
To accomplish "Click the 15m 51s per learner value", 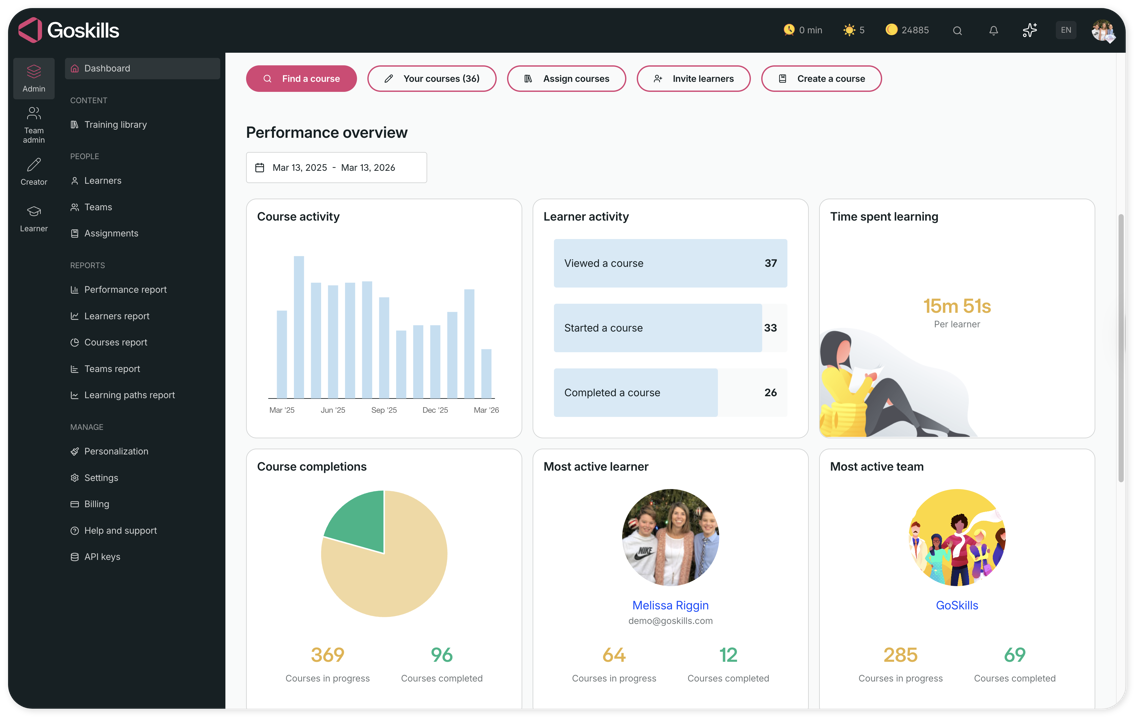I will pos(956,306).
